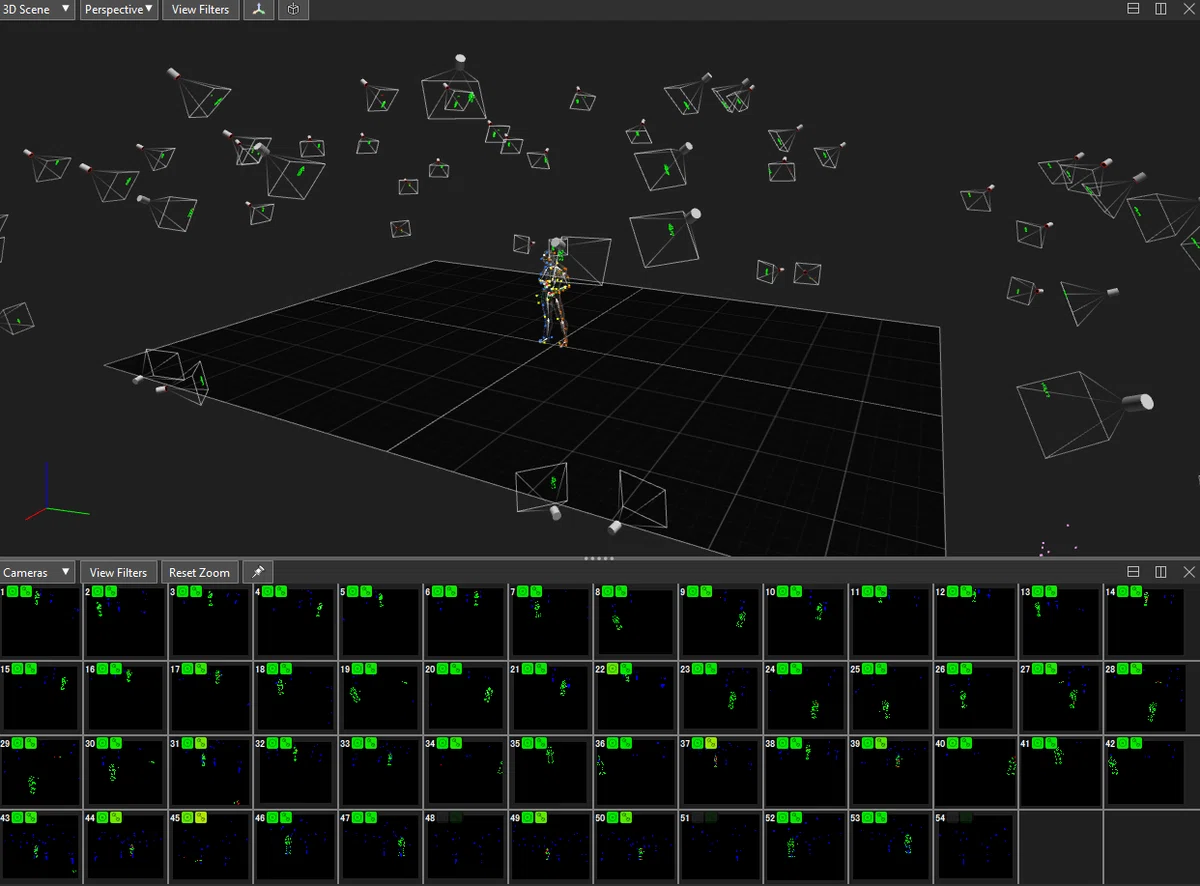Viewport: 1200px width, 886px height.
Task: Select the camera 24 view thumbnail
Action: point(806,697)
